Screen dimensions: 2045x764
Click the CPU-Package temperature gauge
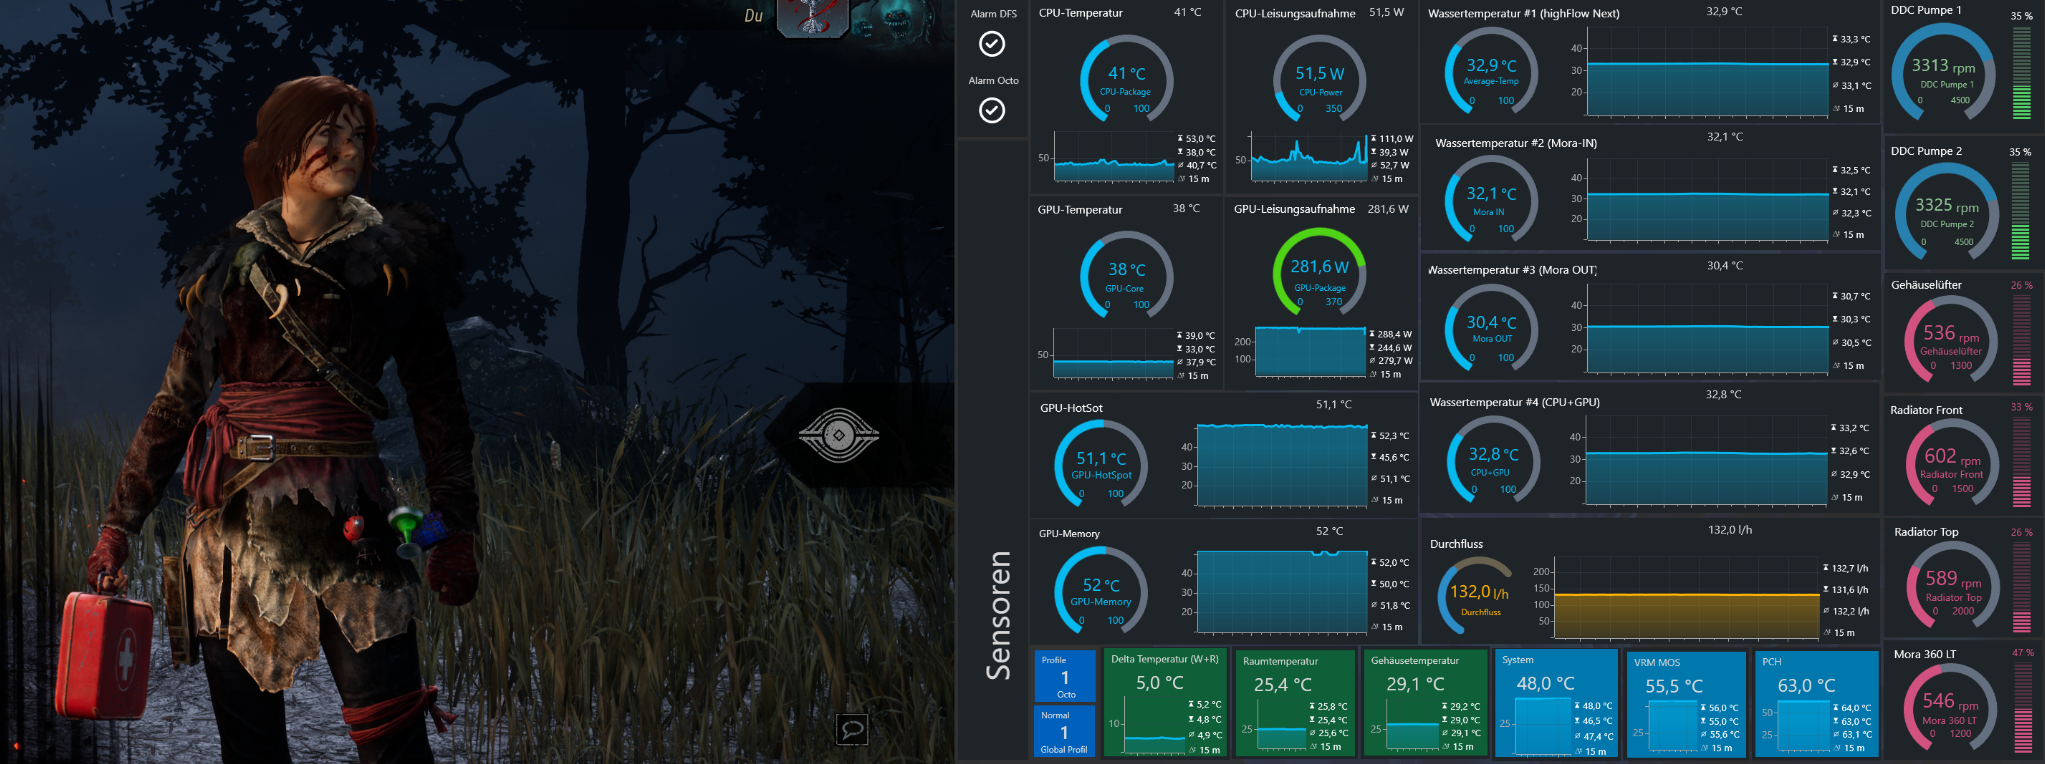click(x=1127, y=80)
